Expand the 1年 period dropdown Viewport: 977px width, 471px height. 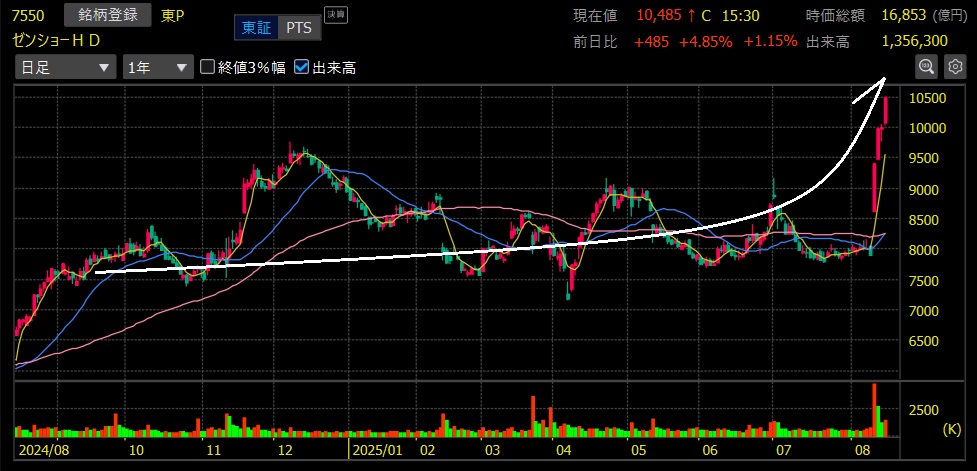coord(157,67)
